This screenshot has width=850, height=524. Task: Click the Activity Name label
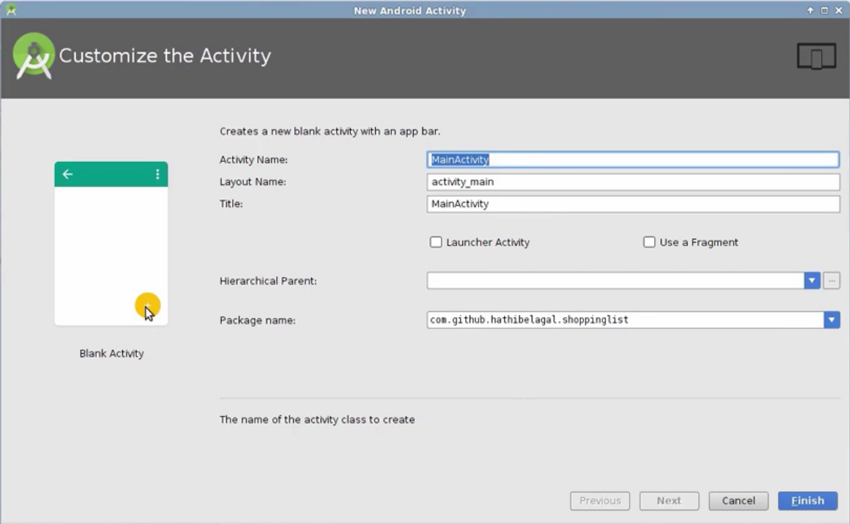point(254,160)
